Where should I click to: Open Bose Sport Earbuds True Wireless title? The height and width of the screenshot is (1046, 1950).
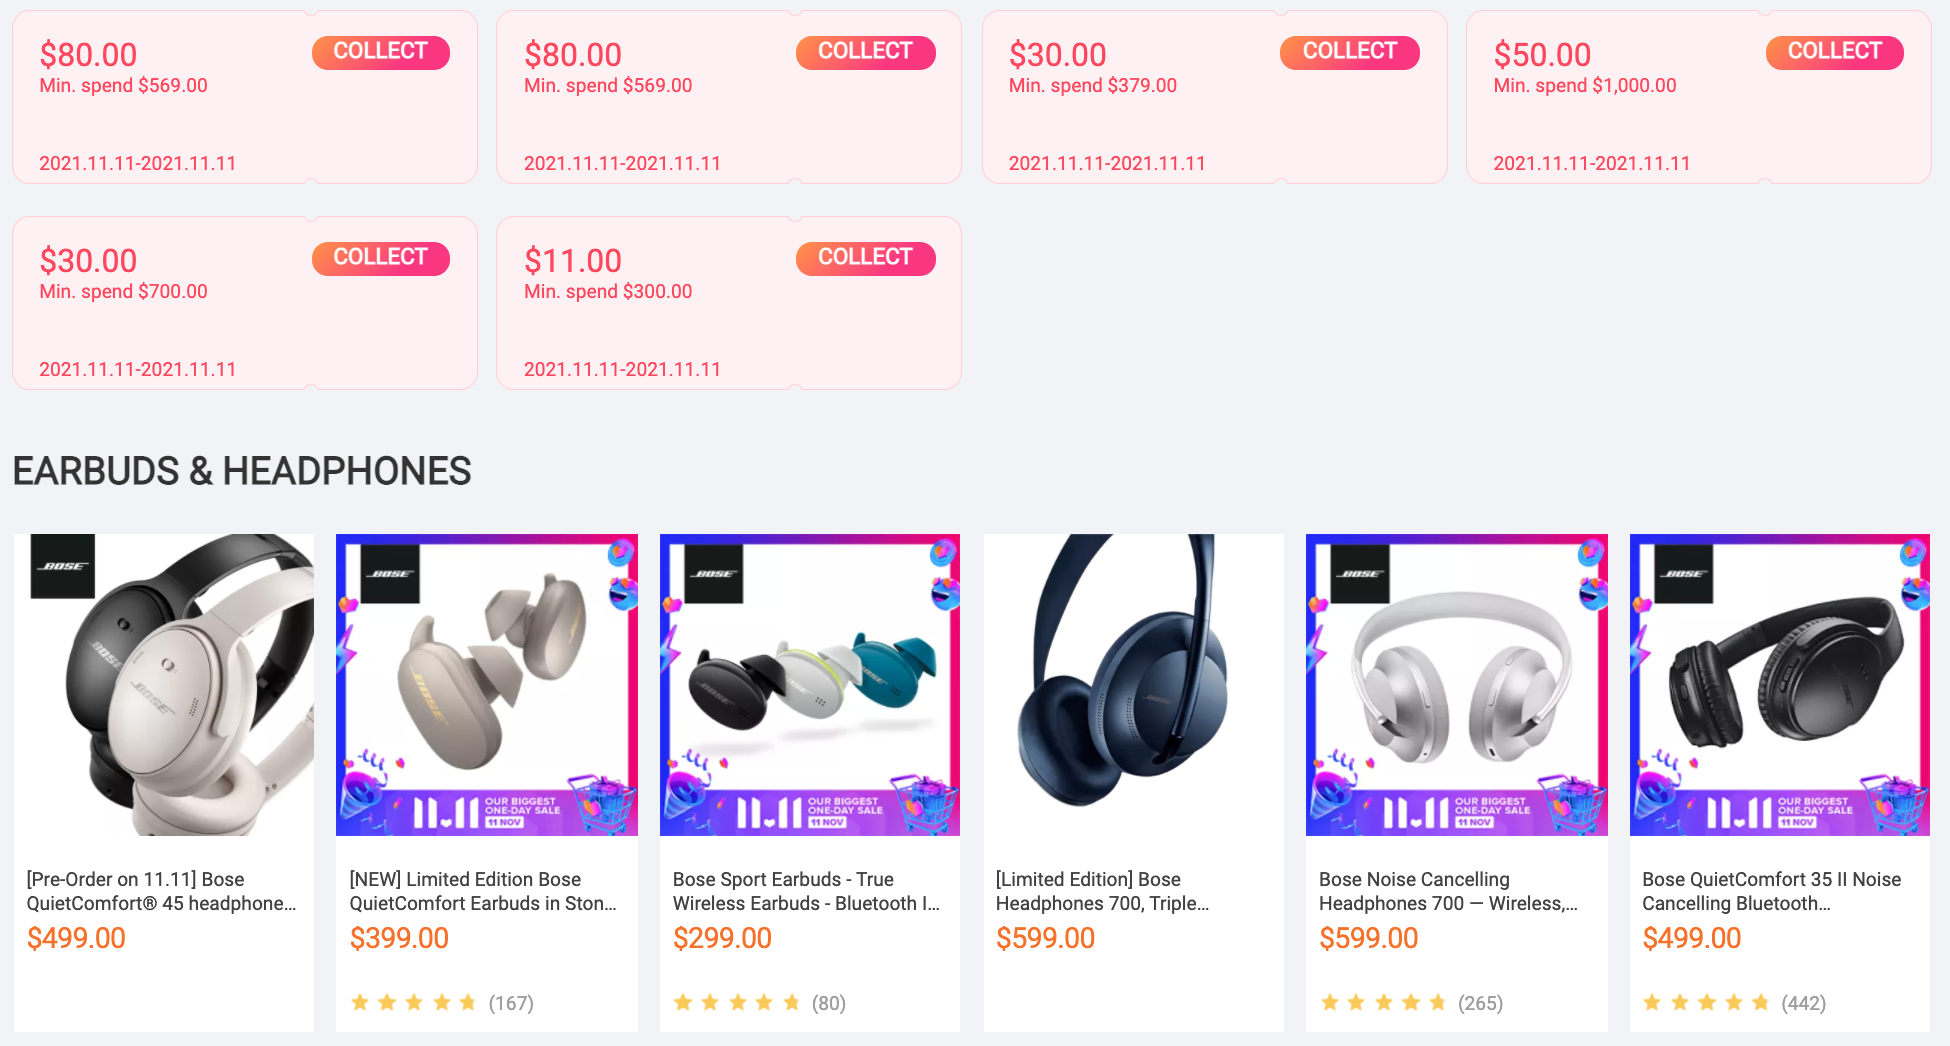pyautogui.click(x=806, y=891)
